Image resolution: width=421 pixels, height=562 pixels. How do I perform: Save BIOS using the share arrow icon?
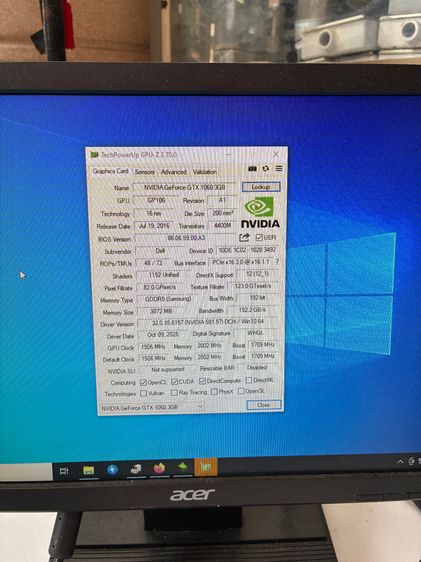244,237
